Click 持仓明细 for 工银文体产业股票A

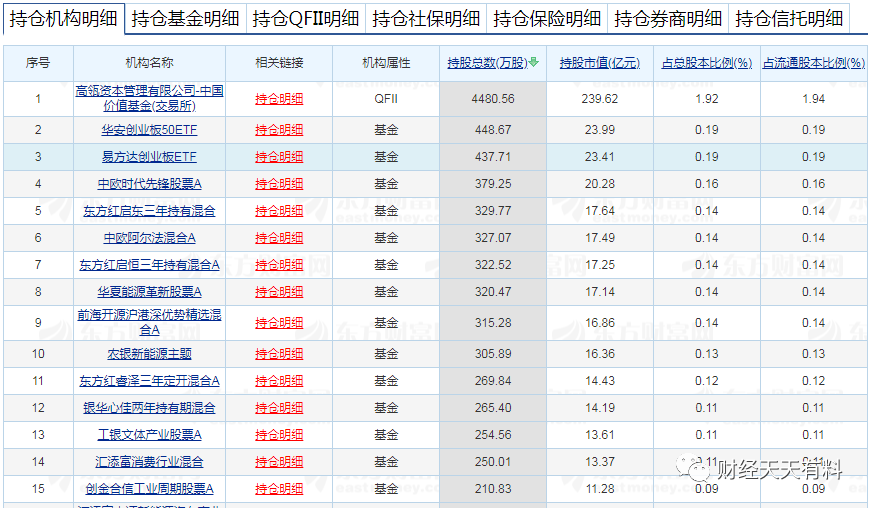[279, 435]
